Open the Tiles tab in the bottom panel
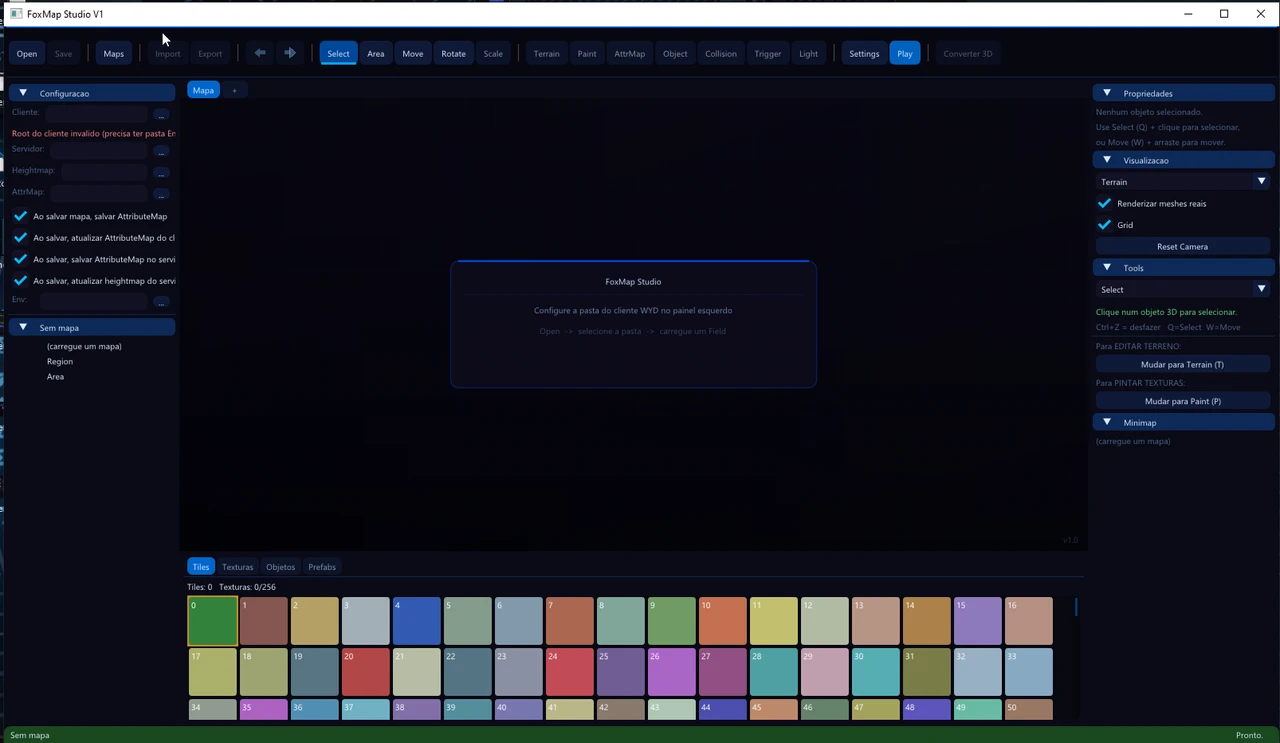 pyautogui.click(x=201, y=567)
